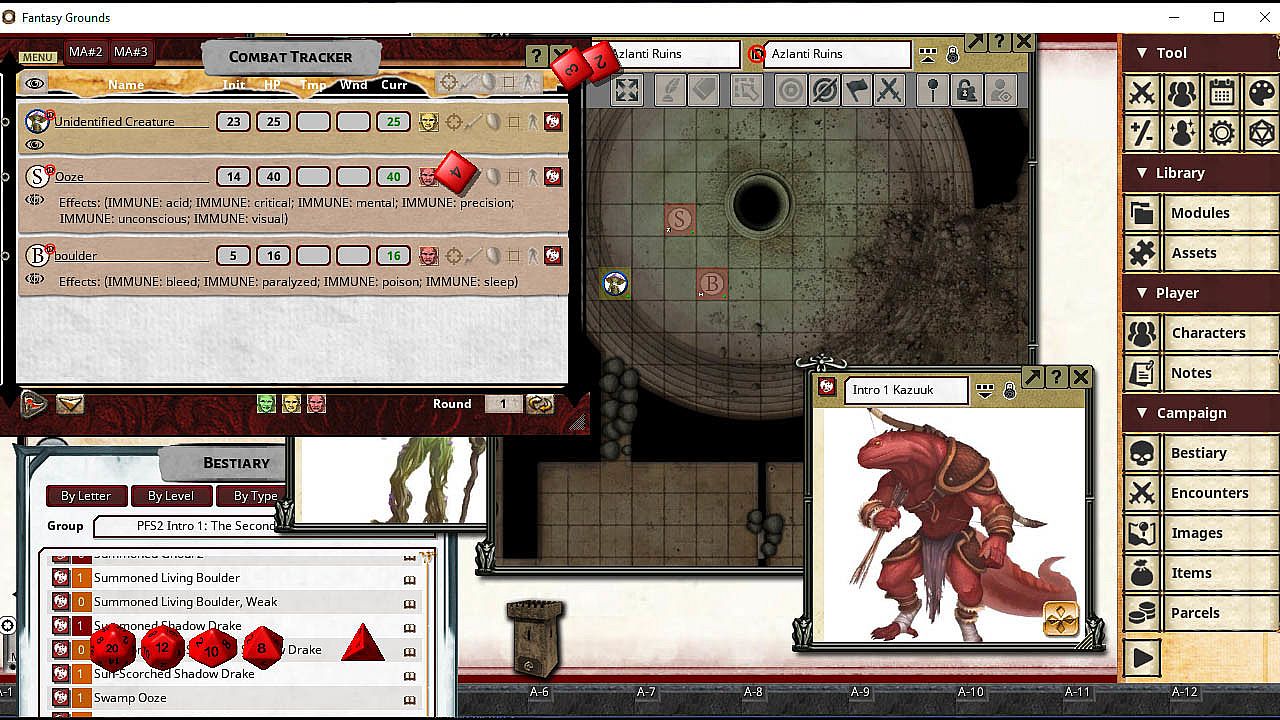The height and width of the screenshot is (720, 1280).
Task: Click the Encounters crossed swords icon
Action: click(1142, 493)
